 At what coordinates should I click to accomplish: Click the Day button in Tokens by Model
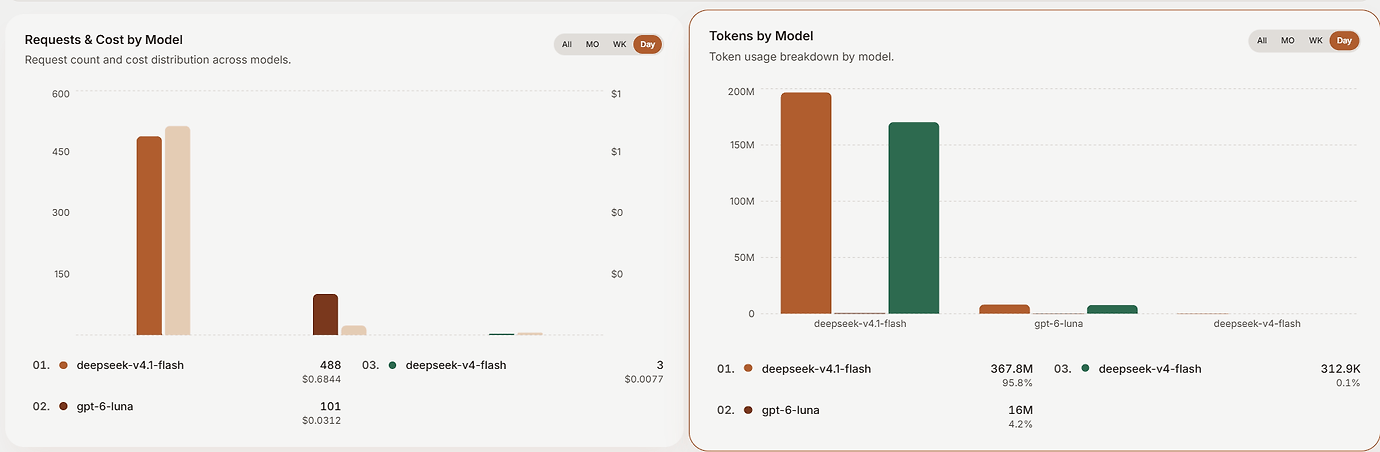1344,40
